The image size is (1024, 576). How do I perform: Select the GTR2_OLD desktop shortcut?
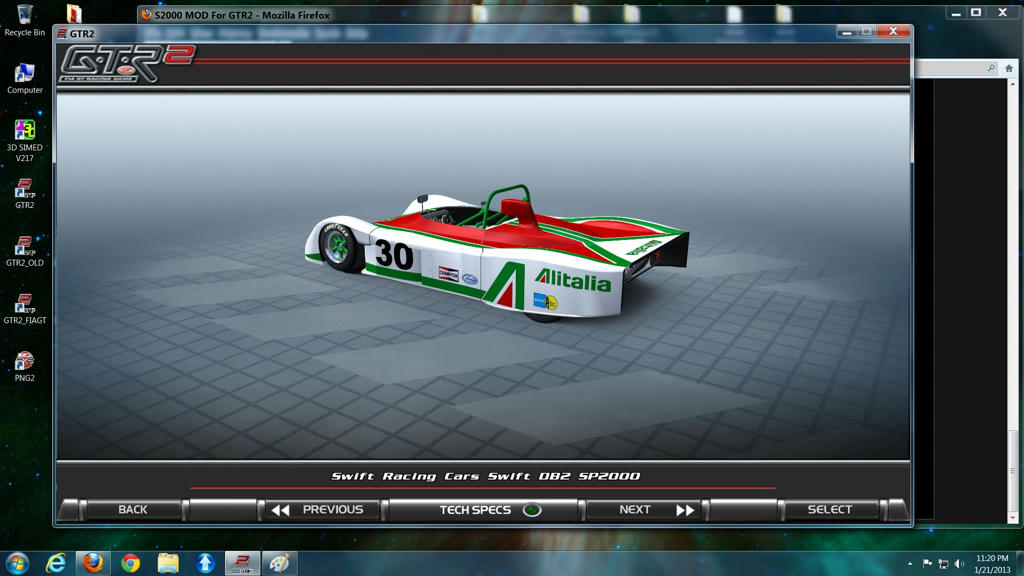[25, 251]
